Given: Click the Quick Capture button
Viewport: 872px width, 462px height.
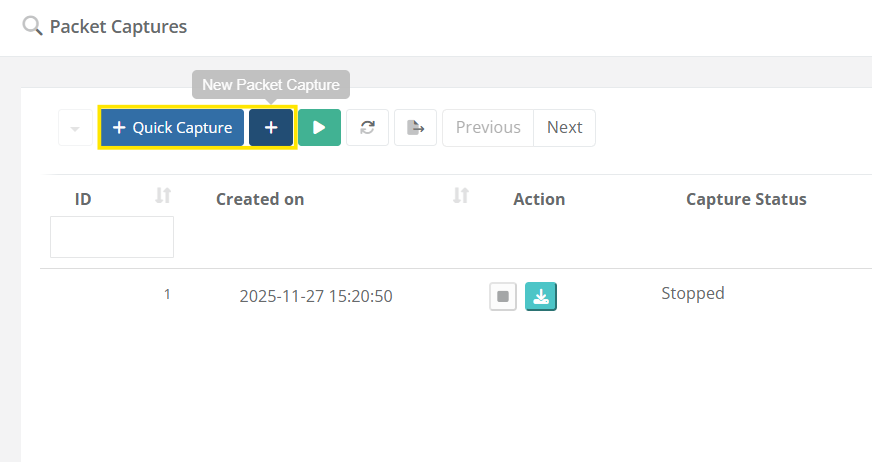Looking at the screenshot, I should click(172, 128).
